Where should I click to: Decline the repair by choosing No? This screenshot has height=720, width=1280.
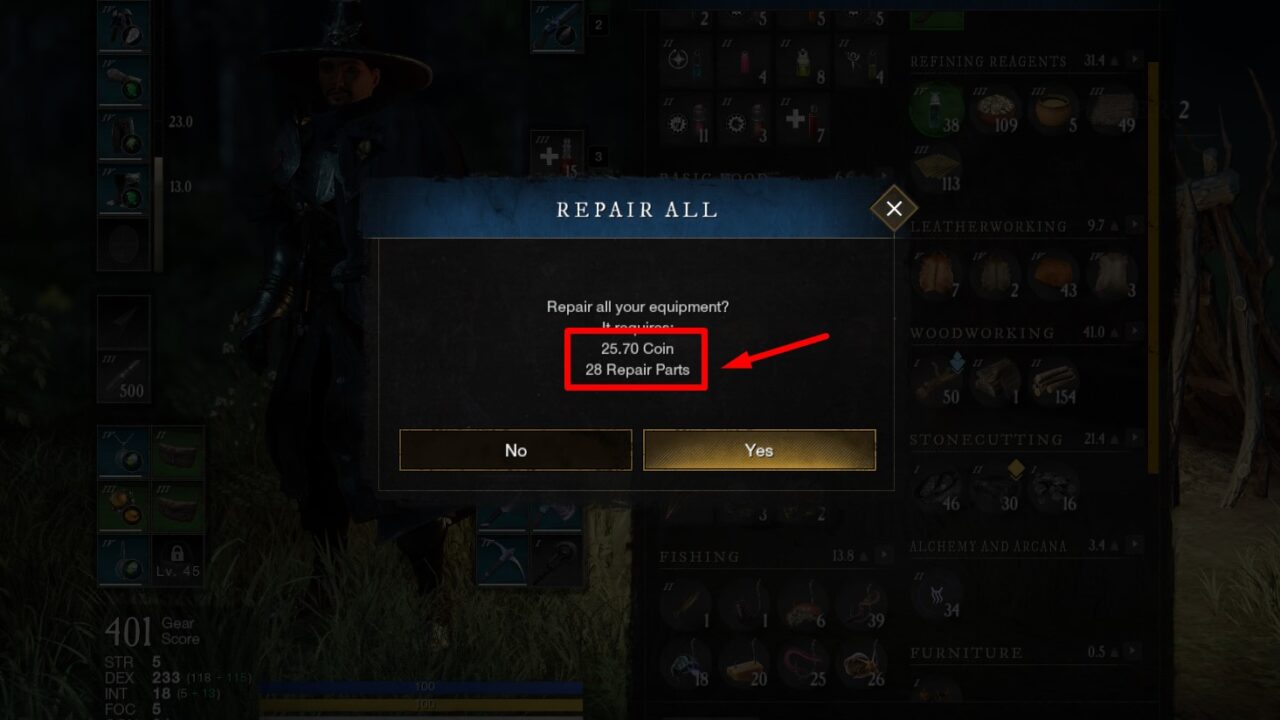(x=515, y=450)
